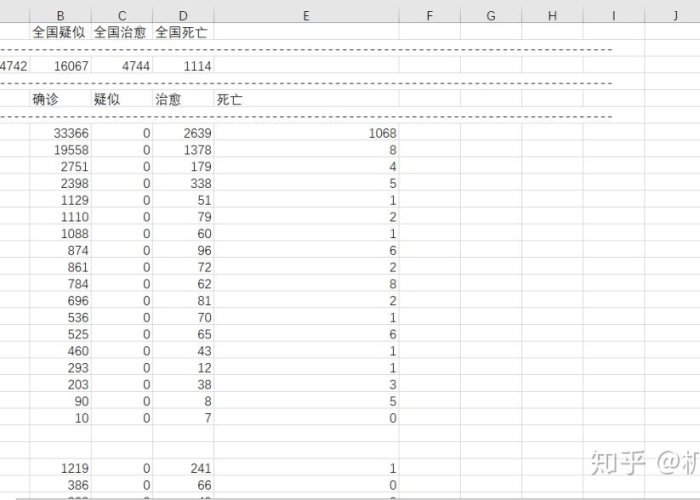The height and width of the screenshot is (500, 700).
Task: Select the cell with value 203
Action: pos(60,384)
